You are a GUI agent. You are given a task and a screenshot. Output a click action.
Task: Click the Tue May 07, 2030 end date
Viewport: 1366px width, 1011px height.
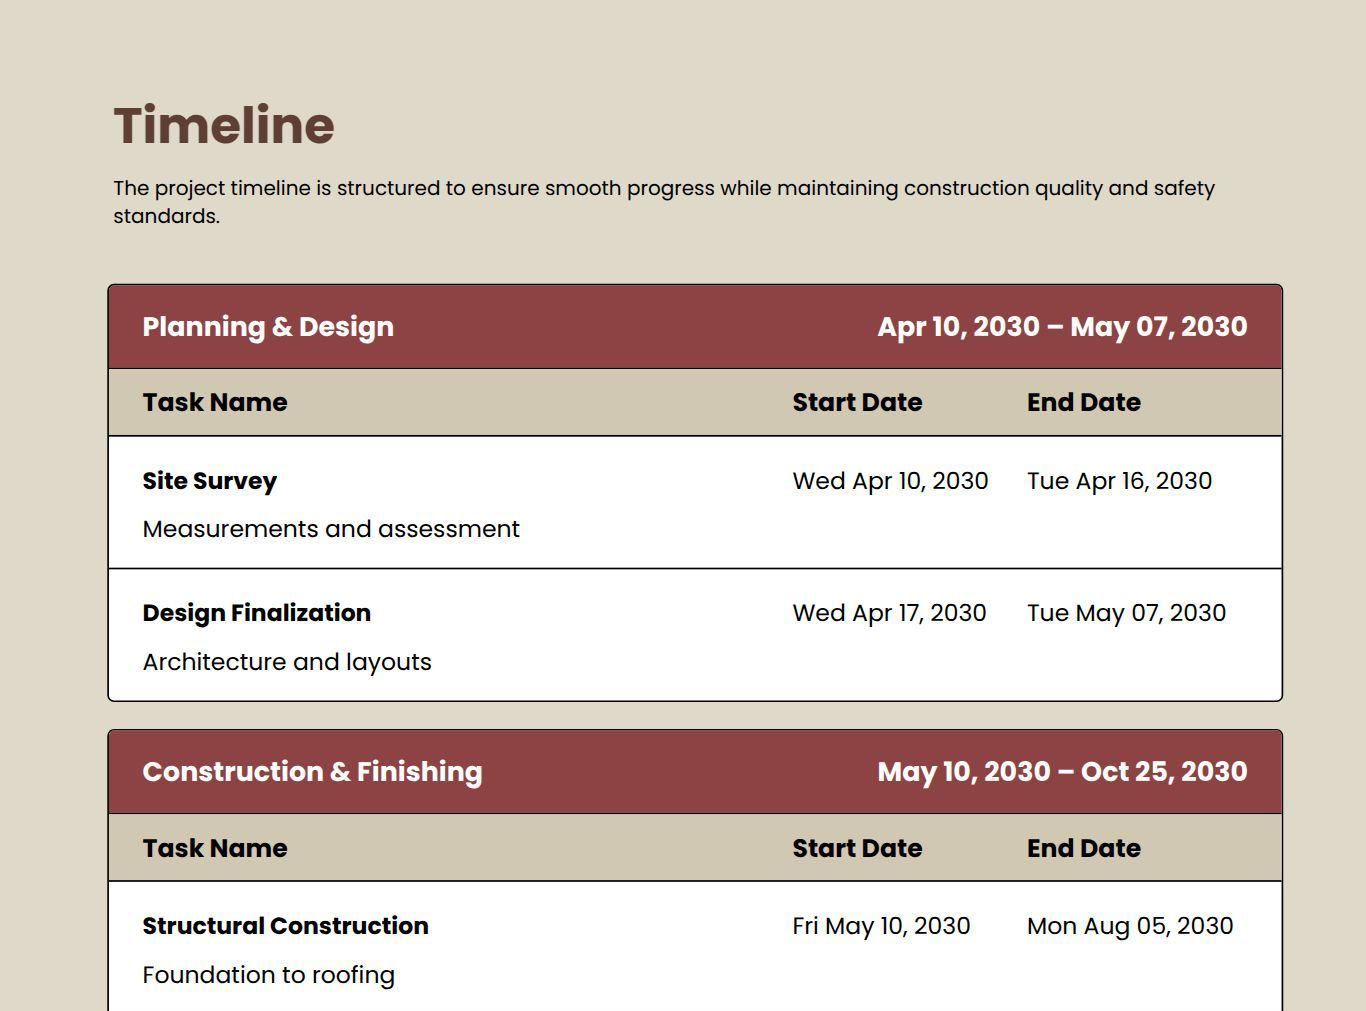[1126, 613]
